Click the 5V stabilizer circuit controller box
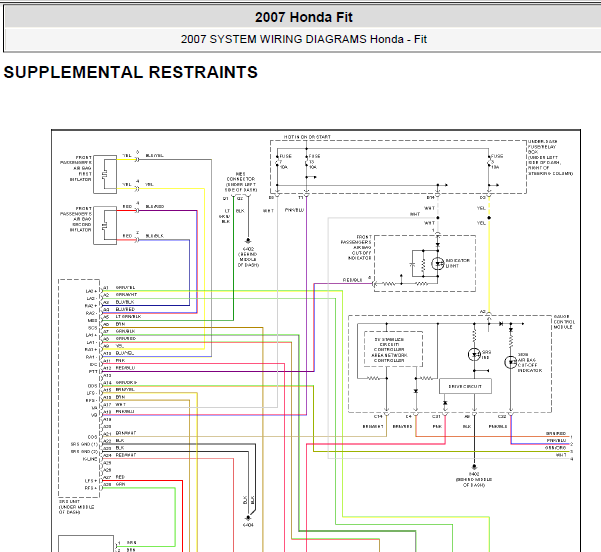The width and height of the screenshot is (601, 552). point(393,349)
